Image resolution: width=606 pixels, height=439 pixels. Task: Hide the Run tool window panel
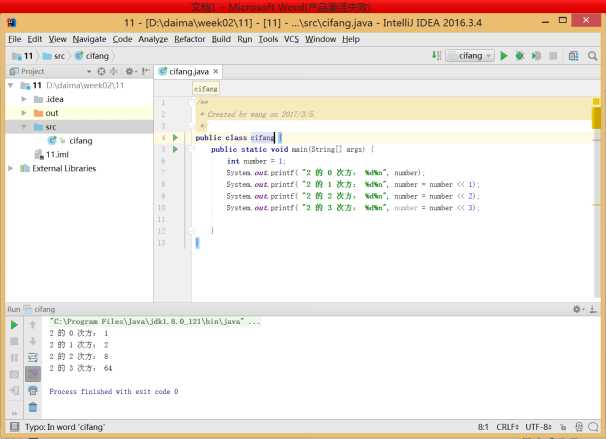click(592, 309)
